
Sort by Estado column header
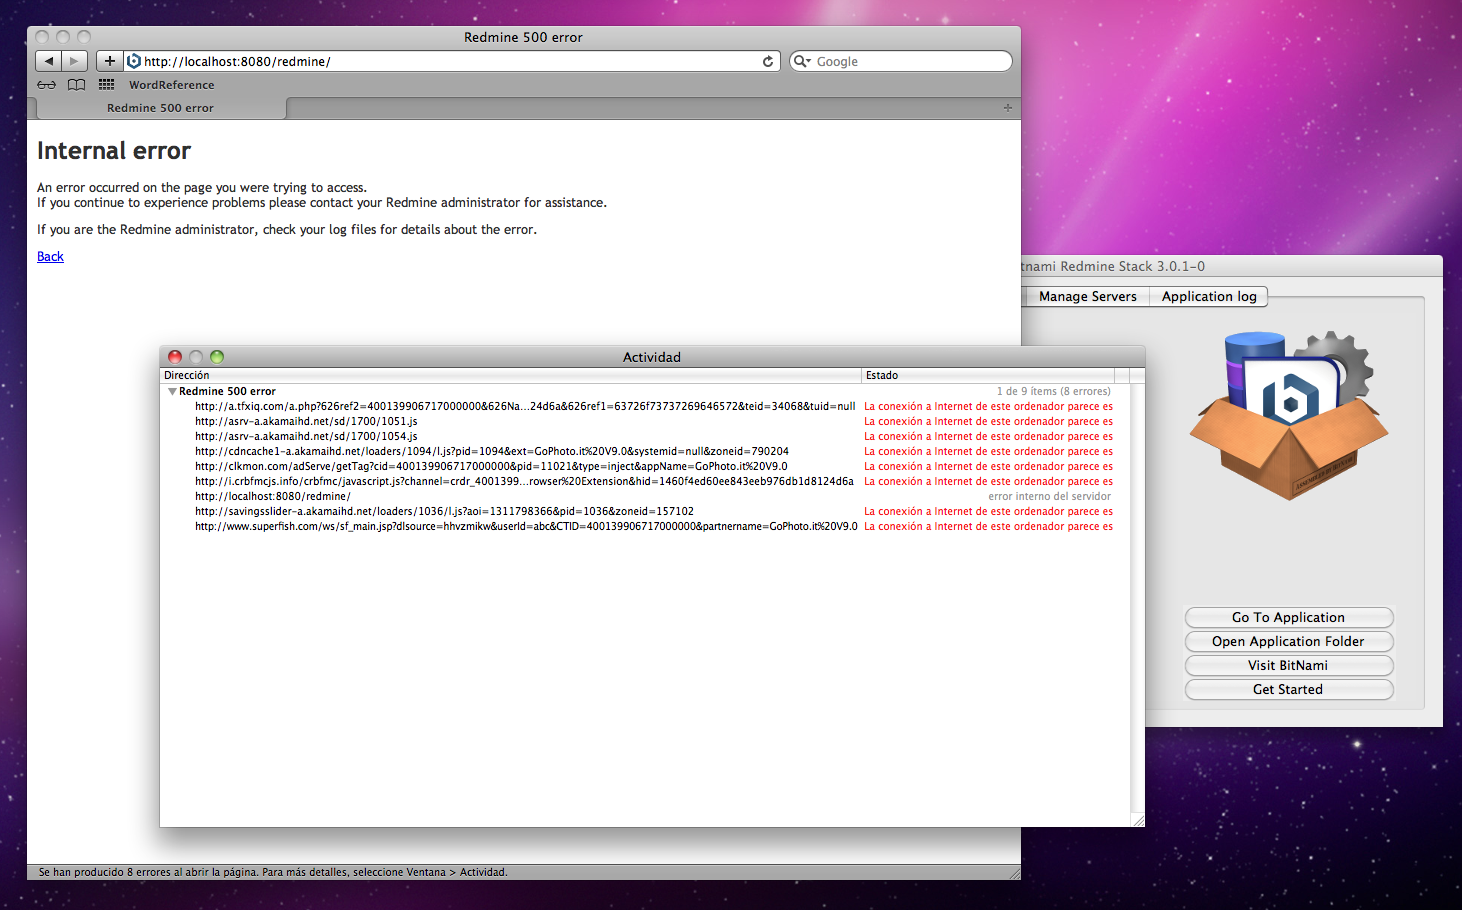tap(988, 375)
